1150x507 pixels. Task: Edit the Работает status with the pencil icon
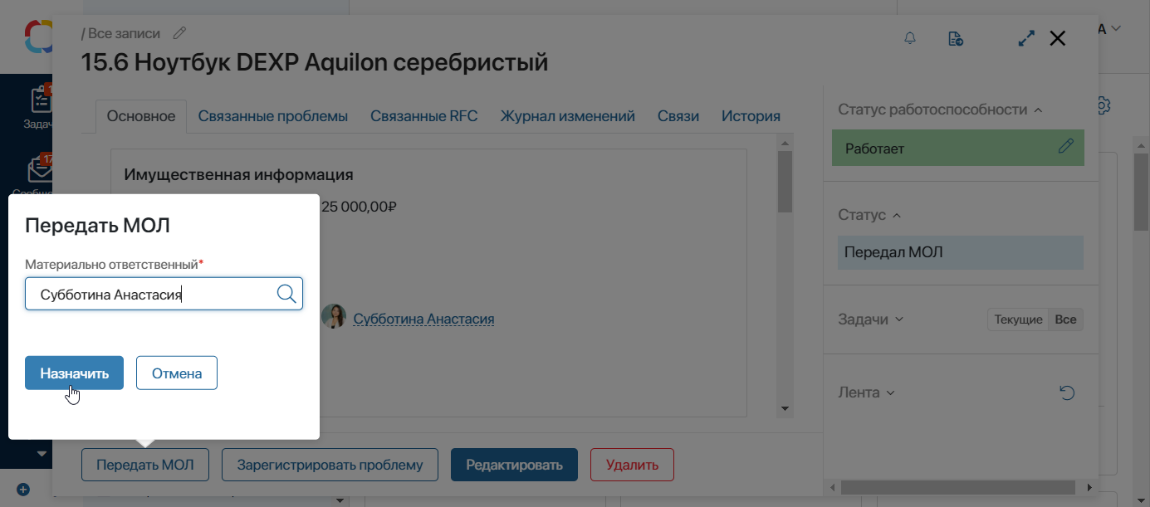1066,147
